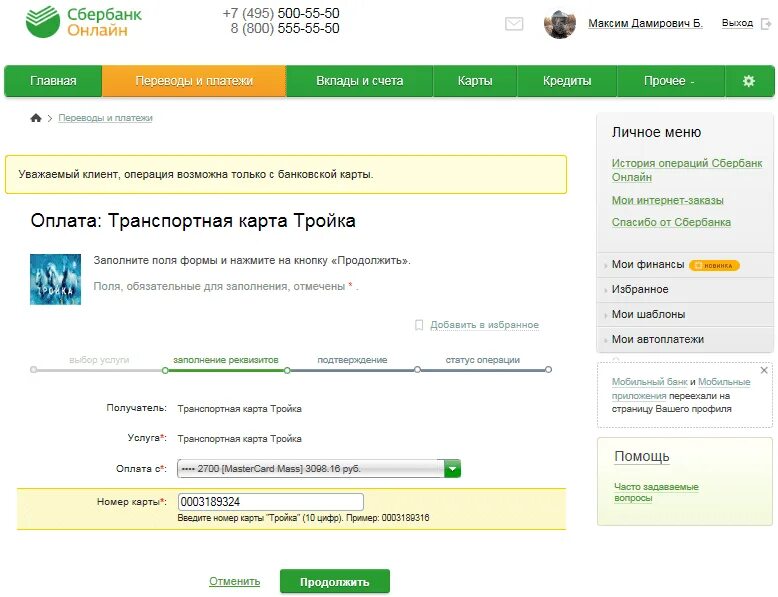
Task: Open settings via the gear icon
Action: point(748,81)
